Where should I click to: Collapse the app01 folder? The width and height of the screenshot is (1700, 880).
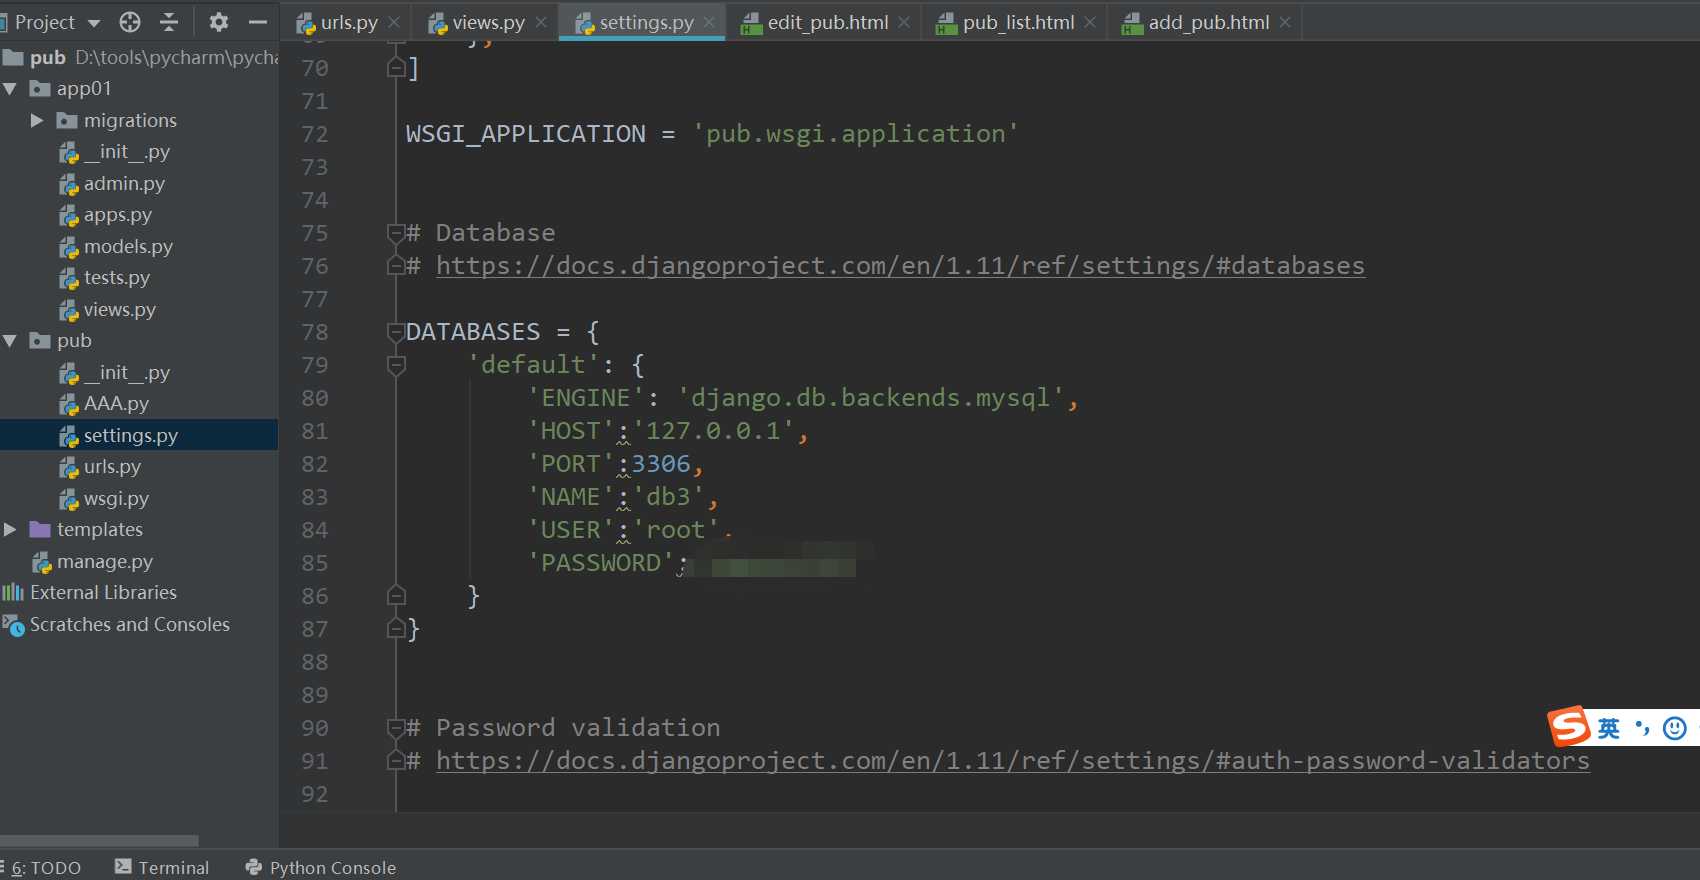click(x=10, y=89)
